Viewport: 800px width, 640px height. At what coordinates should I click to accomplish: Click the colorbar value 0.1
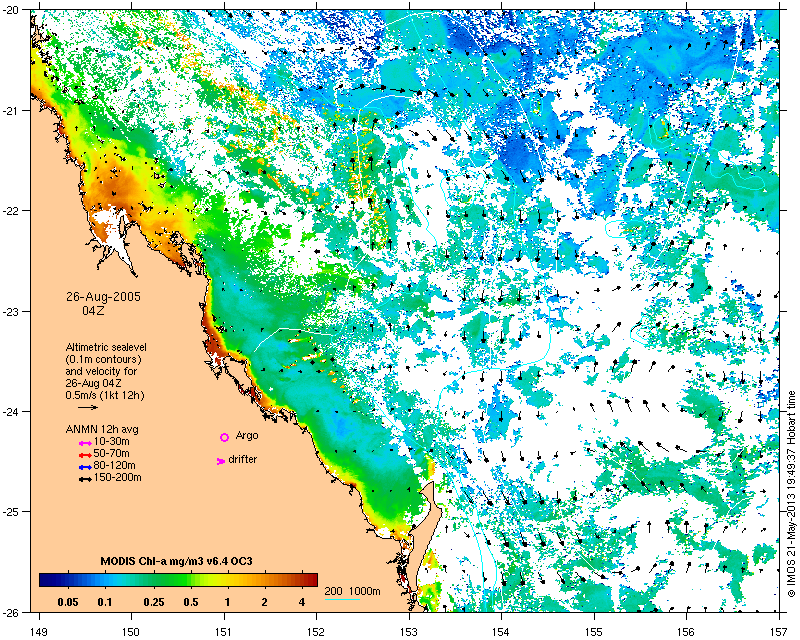point(105,603)
